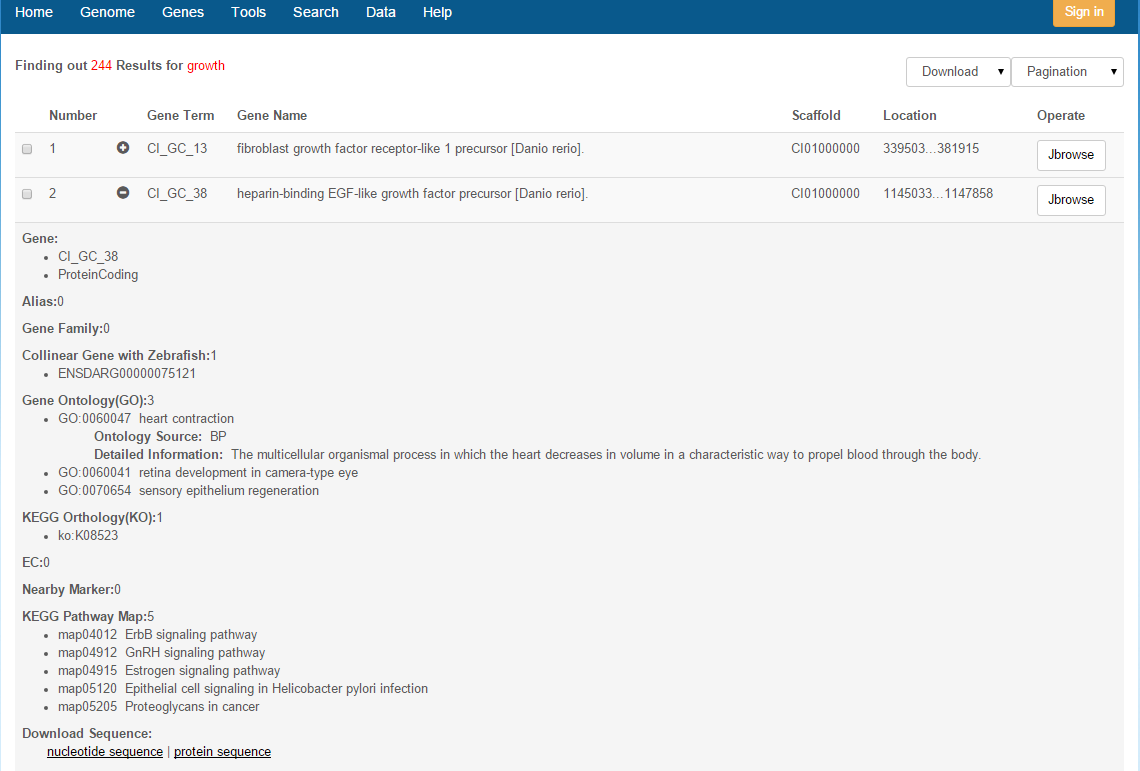Expand details for gene CI_GC_13
The width and height of the screenshot is (1140, 771).
pyautogui.click(x=123, y=148)
